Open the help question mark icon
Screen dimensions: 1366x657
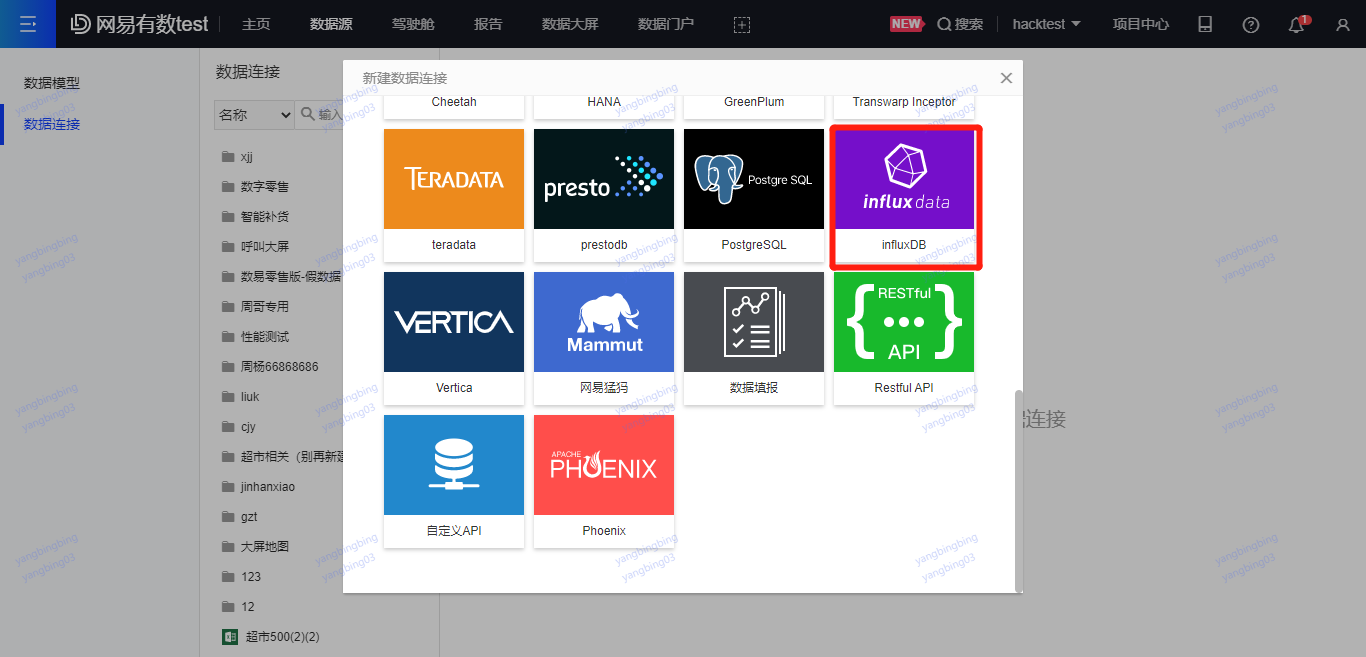tap(1251, 24)
